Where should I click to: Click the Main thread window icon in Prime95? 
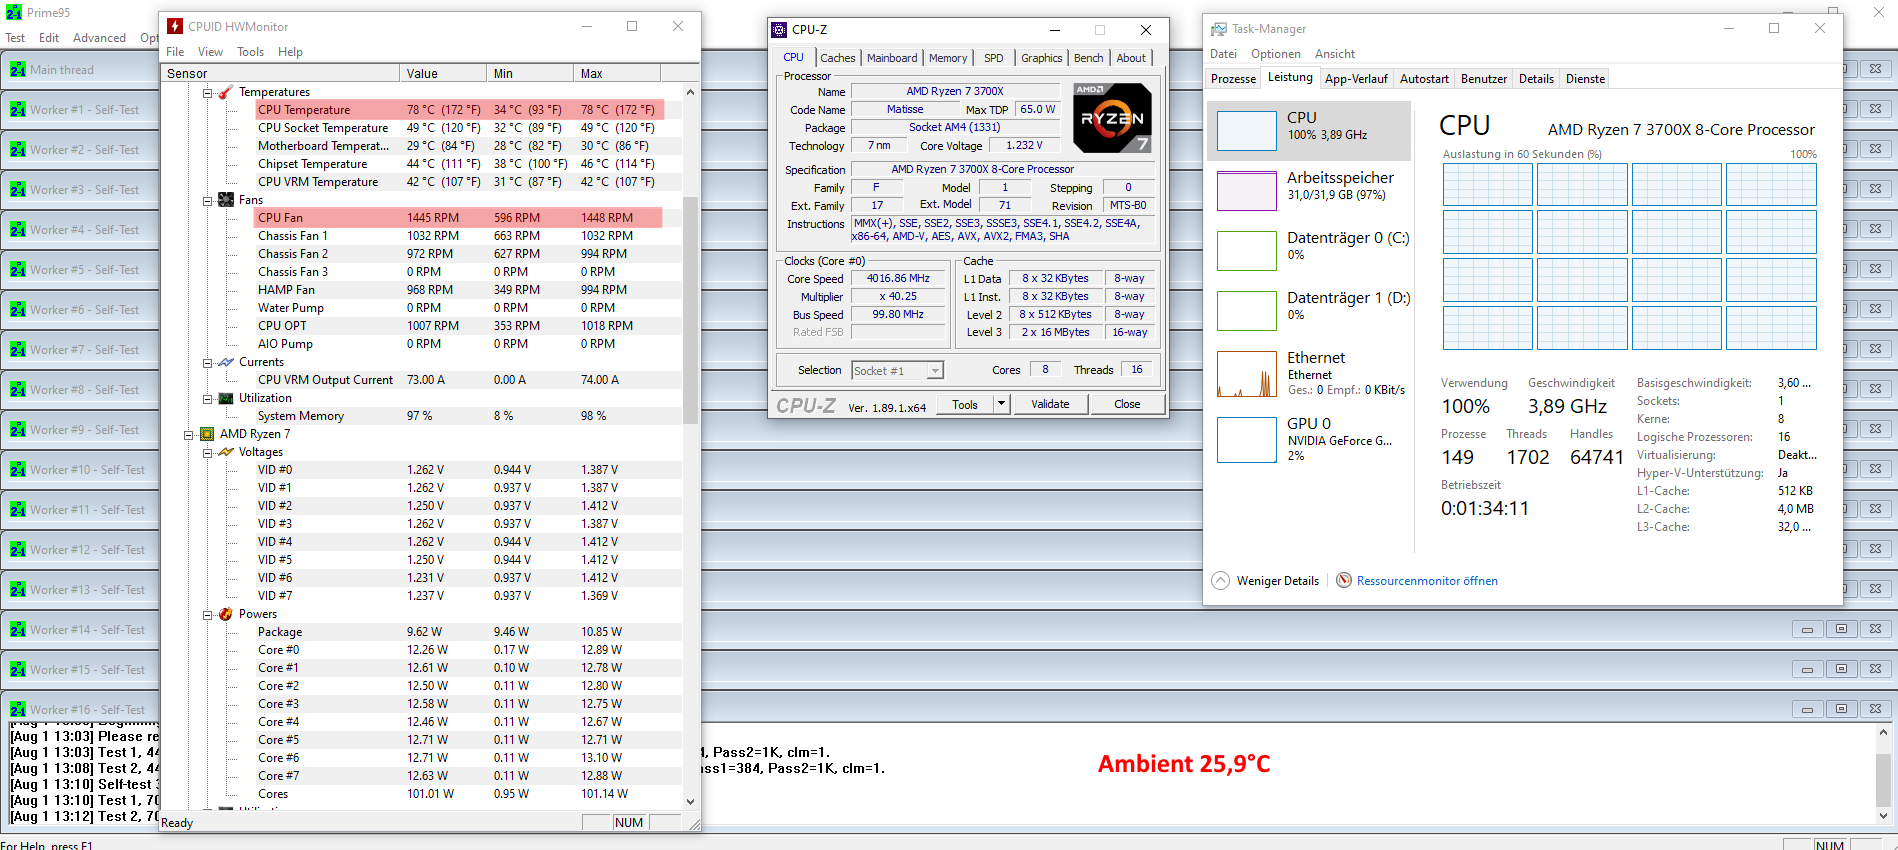18,69
